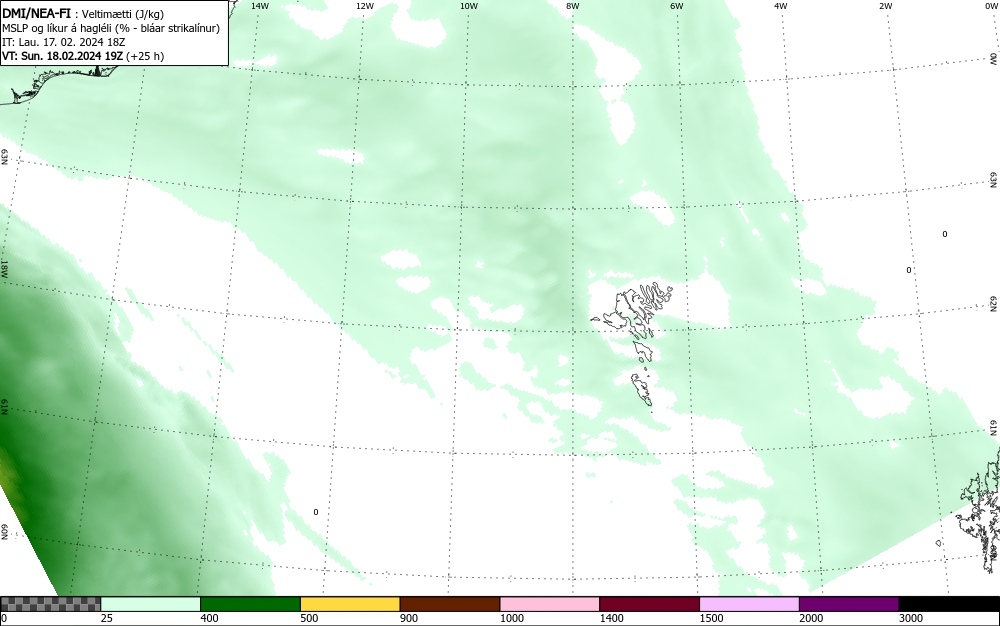Select the '10W' longitude label

pyautogui.click(x=469, y=6)
